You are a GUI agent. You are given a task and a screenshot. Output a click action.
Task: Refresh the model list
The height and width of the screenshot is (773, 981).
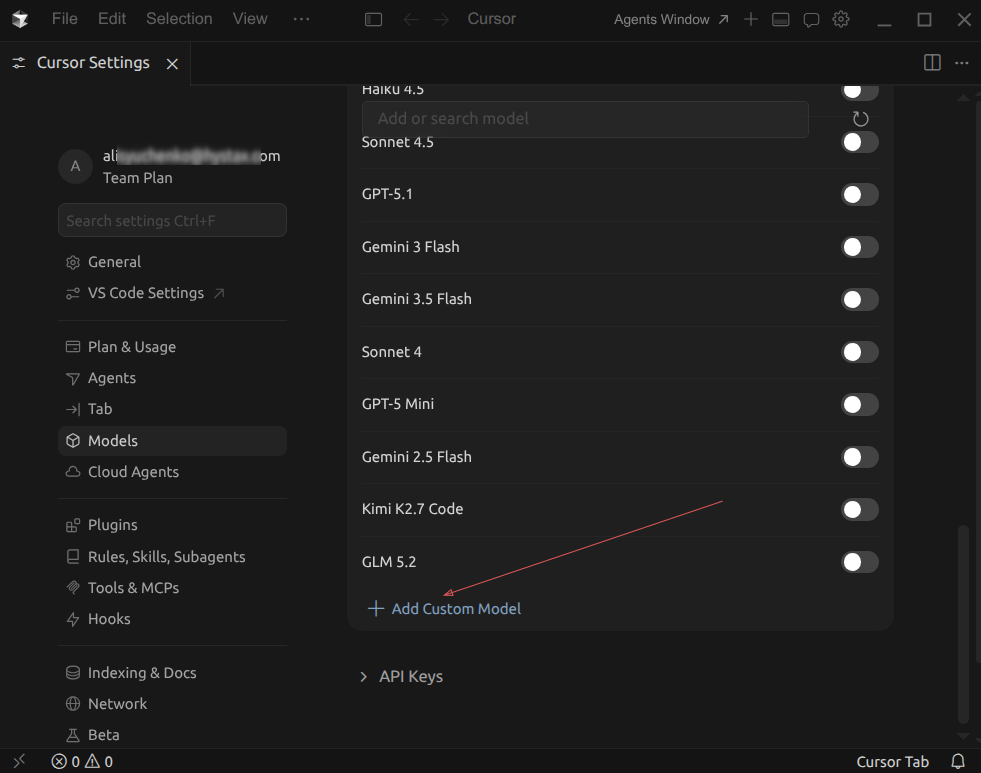[861, 119]
